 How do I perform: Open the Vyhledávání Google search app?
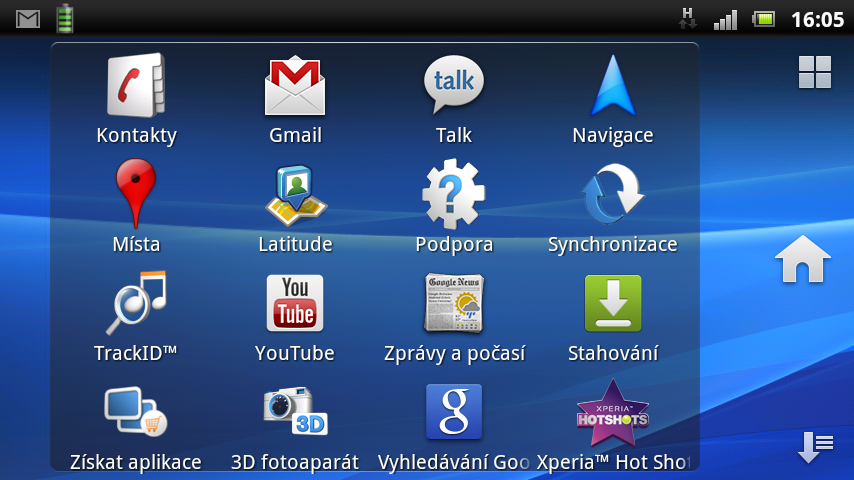[454, 428]
